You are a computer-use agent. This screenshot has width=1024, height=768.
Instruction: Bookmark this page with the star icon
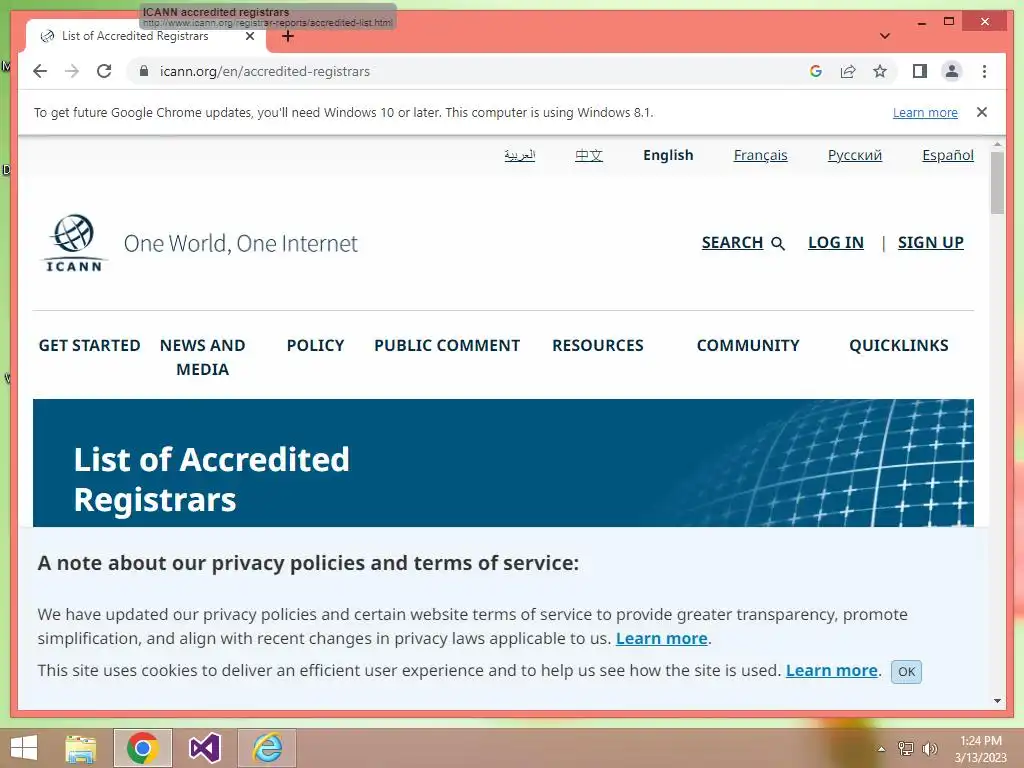pos(880,71)
